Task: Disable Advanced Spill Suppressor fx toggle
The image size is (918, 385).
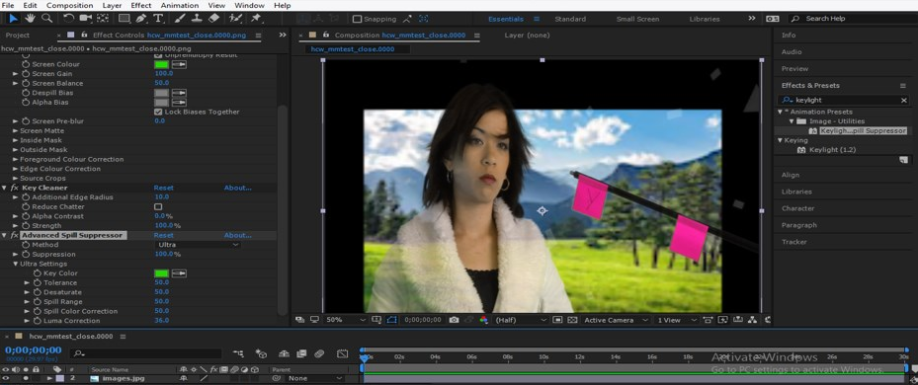Action: (x=15, y=235)
